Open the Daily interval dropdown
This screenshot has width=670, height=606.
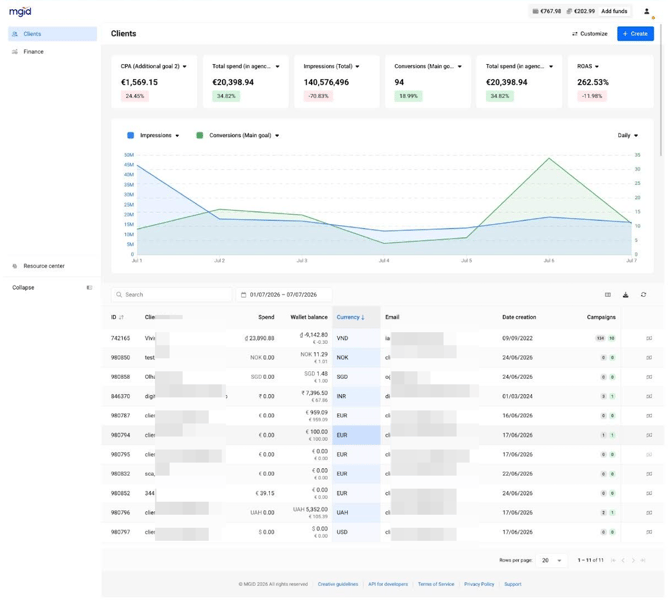click(x=627, y=135)
